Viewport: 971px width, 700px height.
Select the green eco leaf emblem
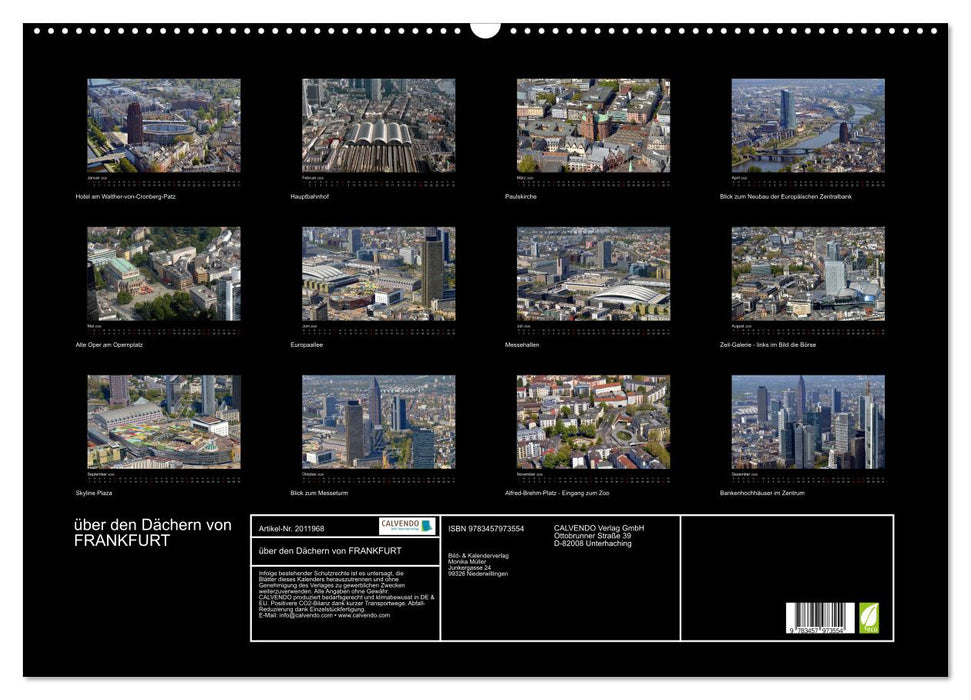click(870, 616)
